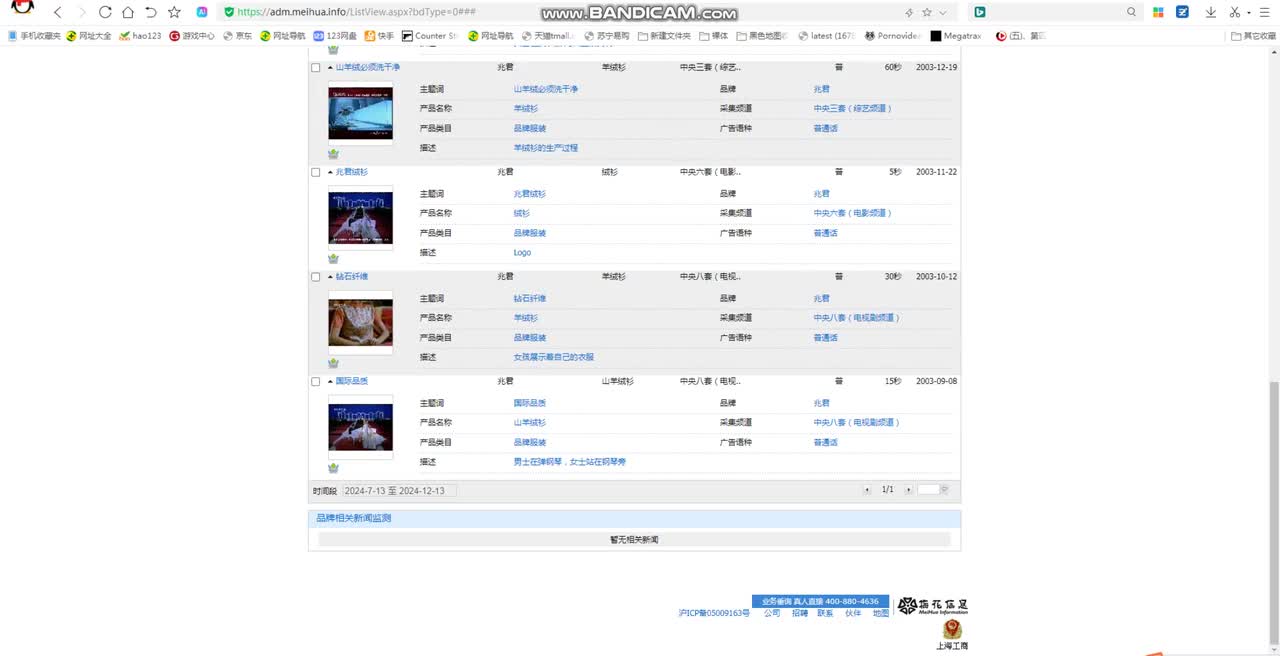Open the browser main menu icon

(1263, 12)
